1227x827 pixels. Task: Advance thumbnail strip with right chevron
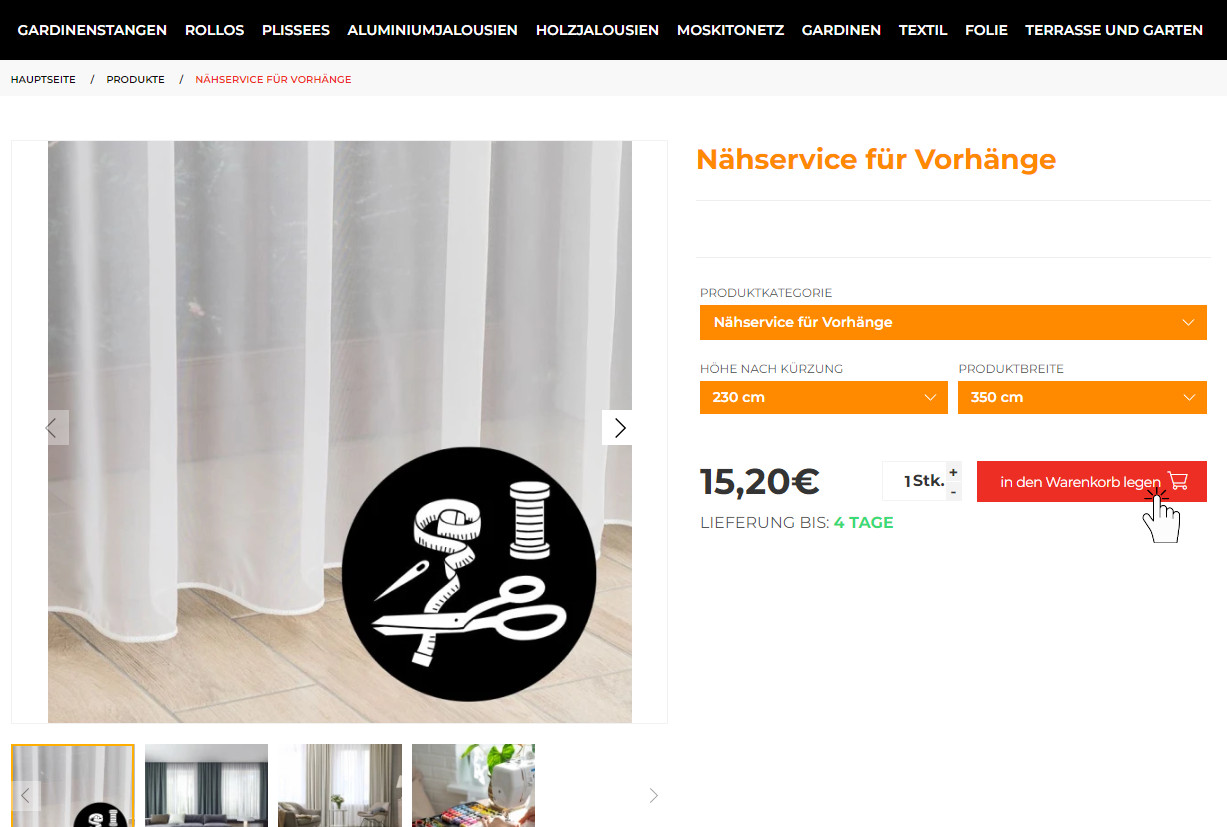tap(653, 796)
